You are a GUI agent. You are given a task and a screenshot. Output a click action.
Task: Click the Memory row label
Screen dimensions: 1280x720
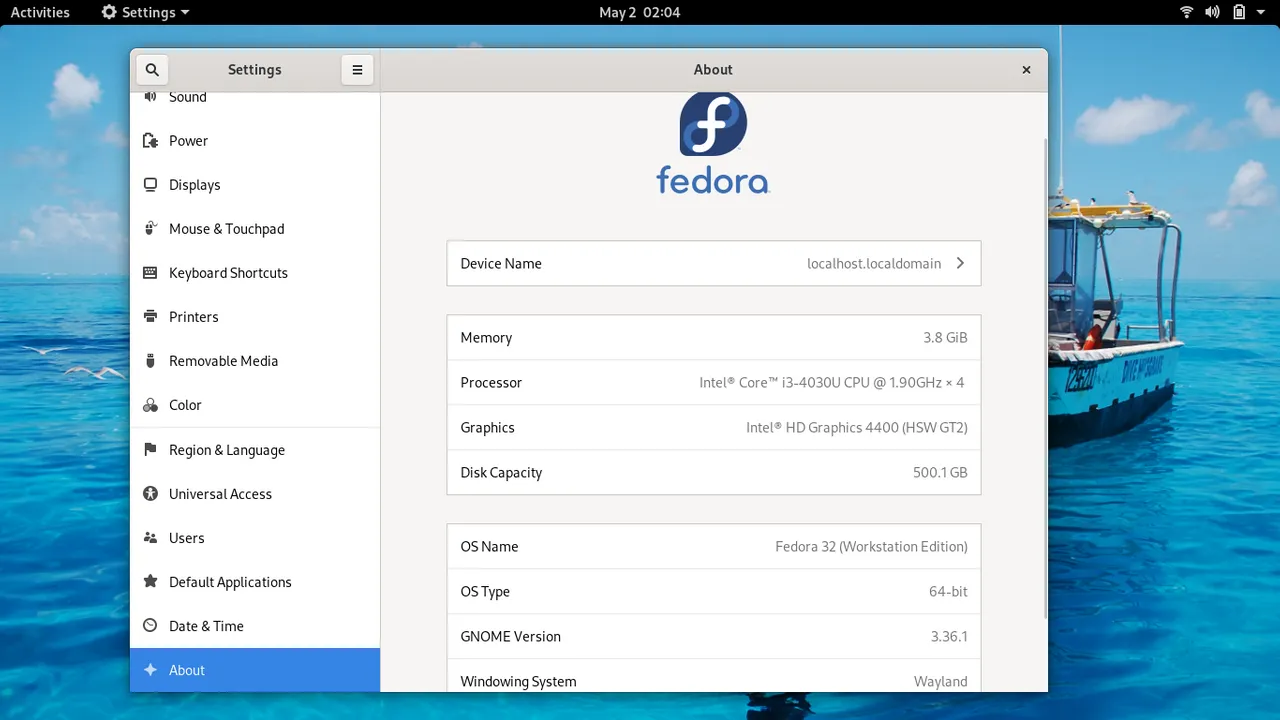(486, 338)
